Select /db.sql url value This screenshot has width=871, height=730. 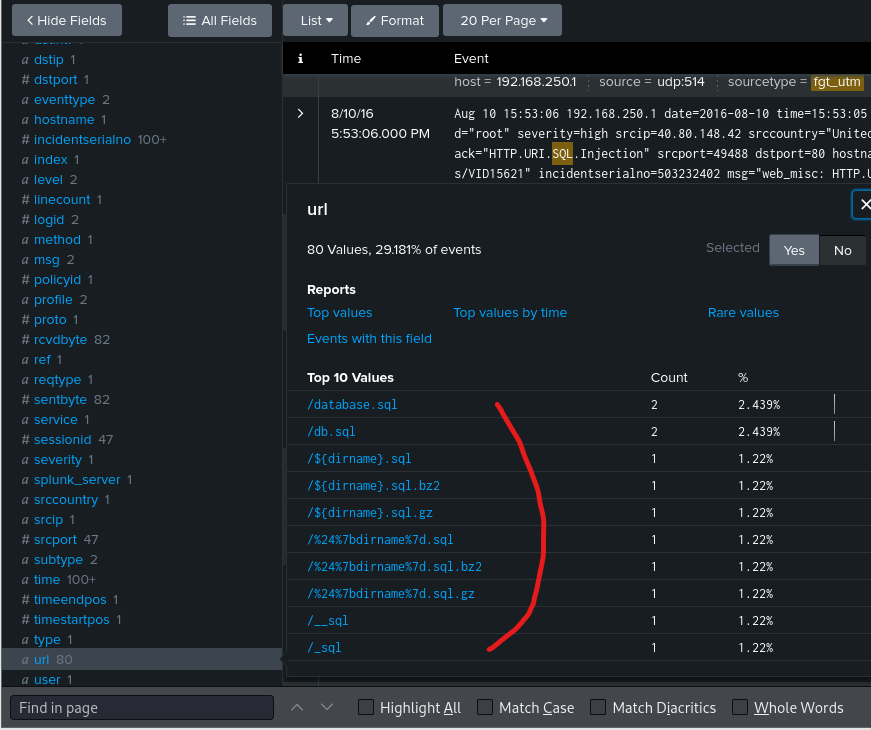click(x=331, y=432)
